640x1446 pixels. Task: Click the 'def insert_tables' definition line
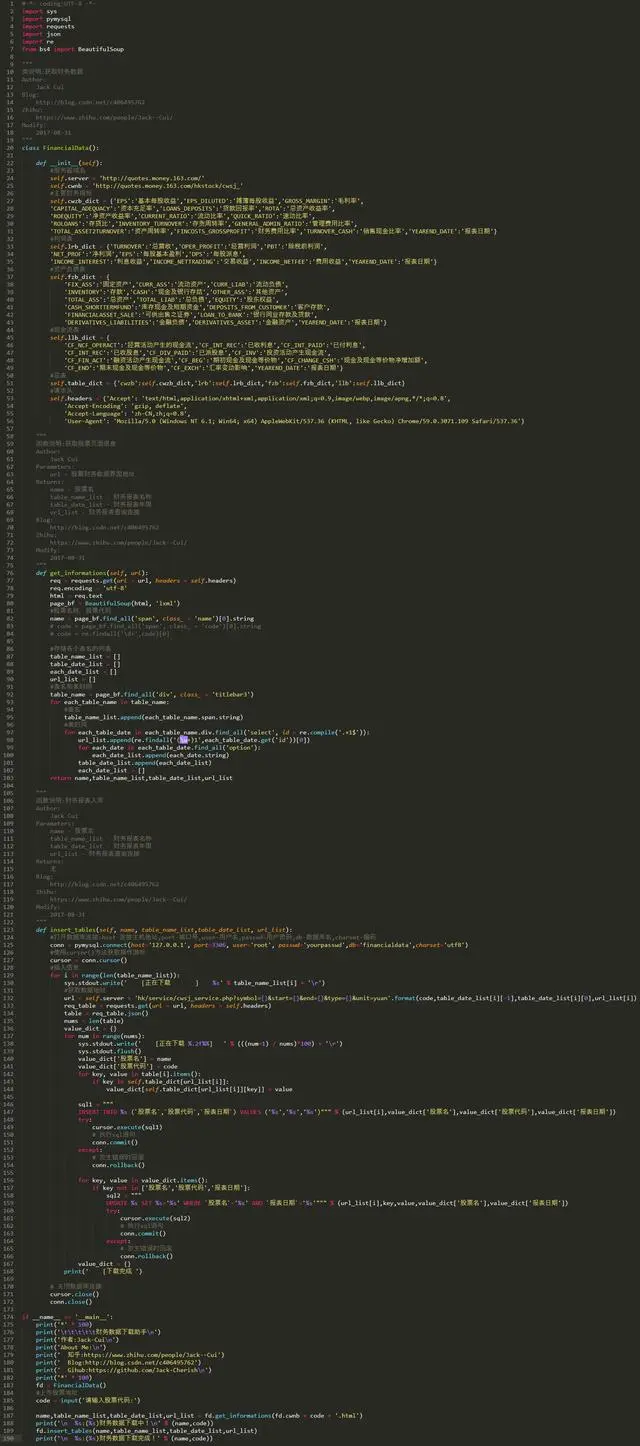pyautogui.click(x=165, y=930)
